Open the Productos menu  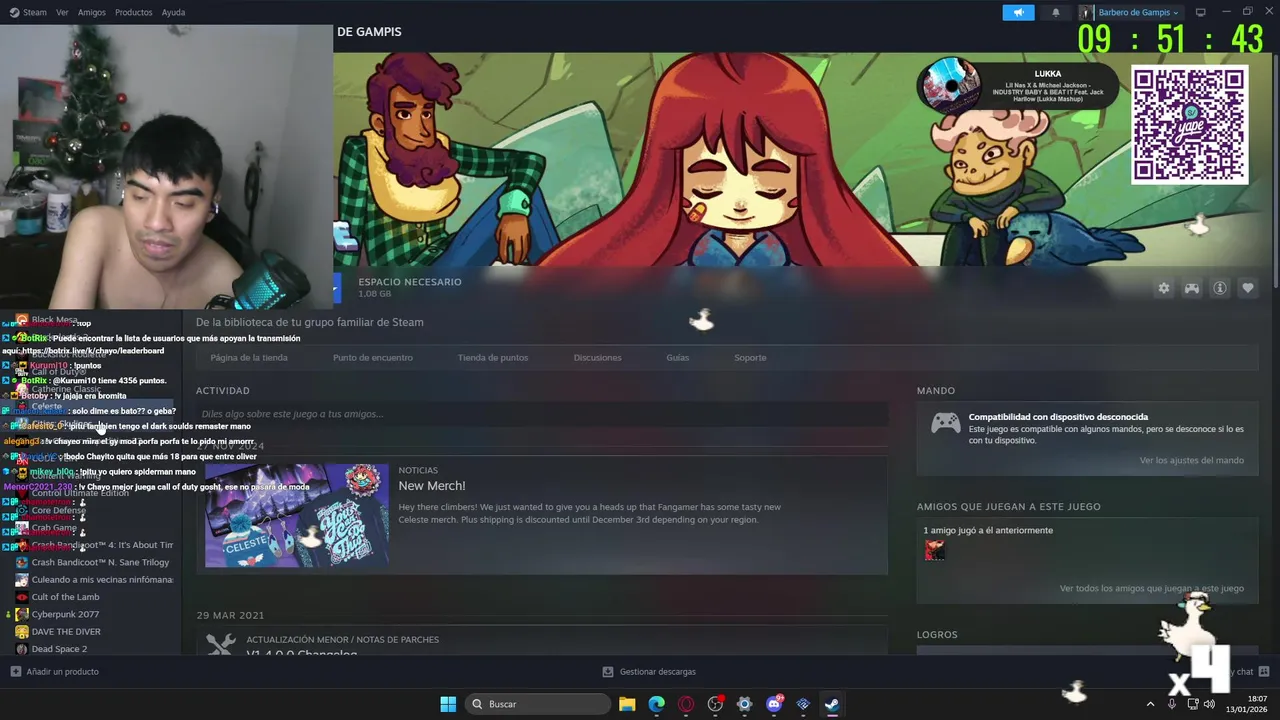[x=134, y=12]
